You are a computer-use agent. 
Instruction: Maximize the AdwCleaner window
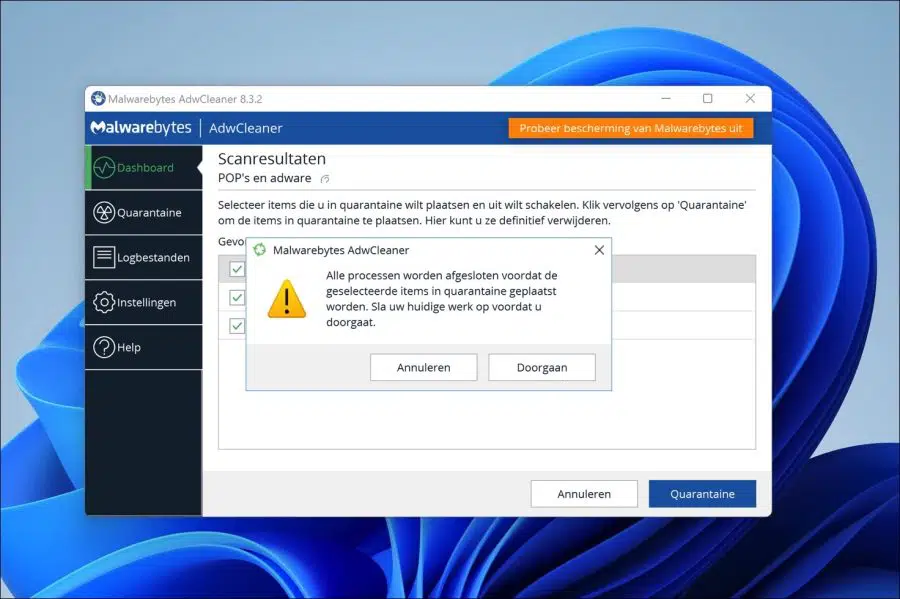tap(708, 99)
